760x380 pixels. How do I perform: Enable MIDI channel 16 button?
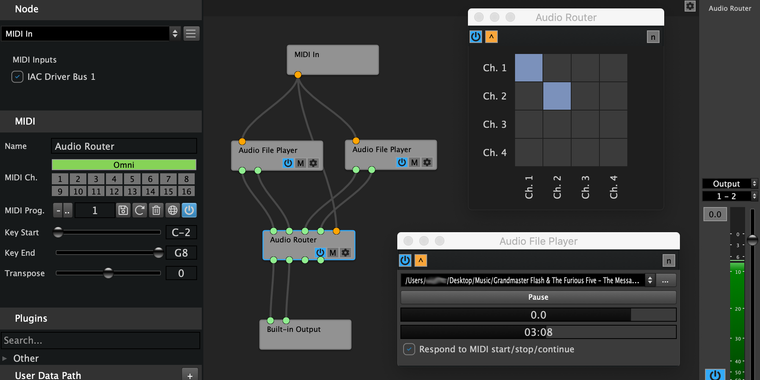tap(187, 191)
